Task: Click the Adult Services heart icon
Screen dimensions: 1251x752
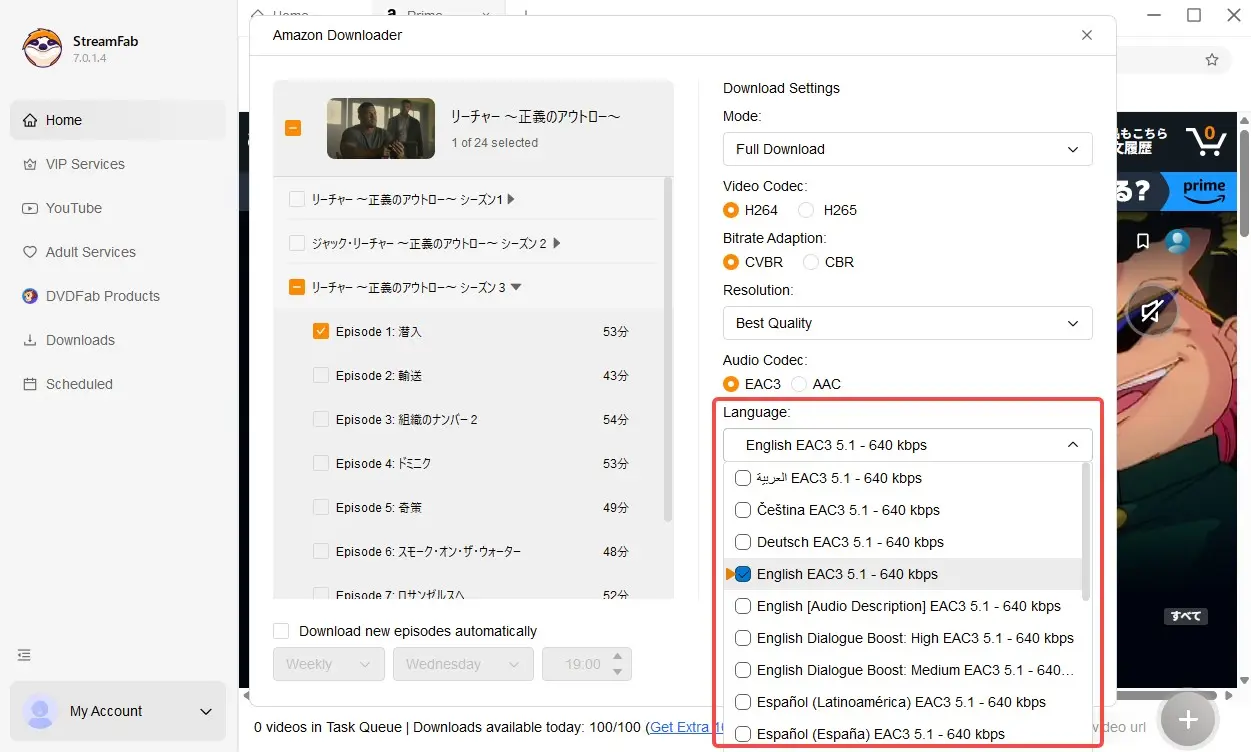Action: [x=29, y=252]
